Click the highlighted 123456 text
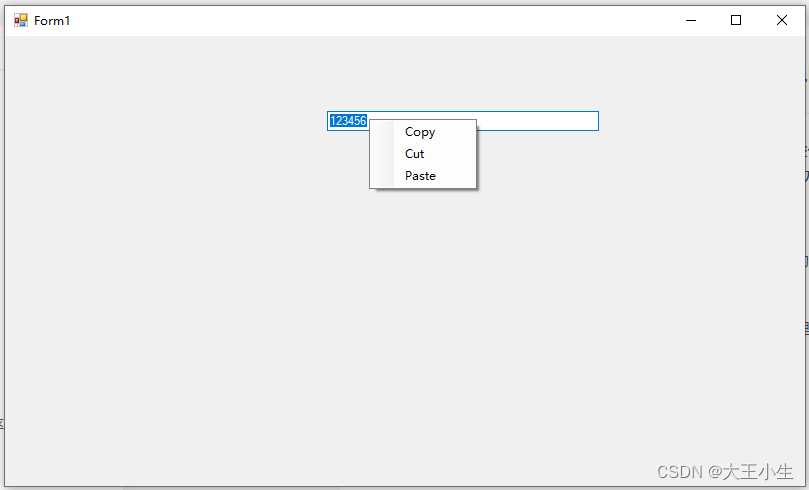This screenshot has height=490, width=809. pyautogui.click(x=348, y=121)
